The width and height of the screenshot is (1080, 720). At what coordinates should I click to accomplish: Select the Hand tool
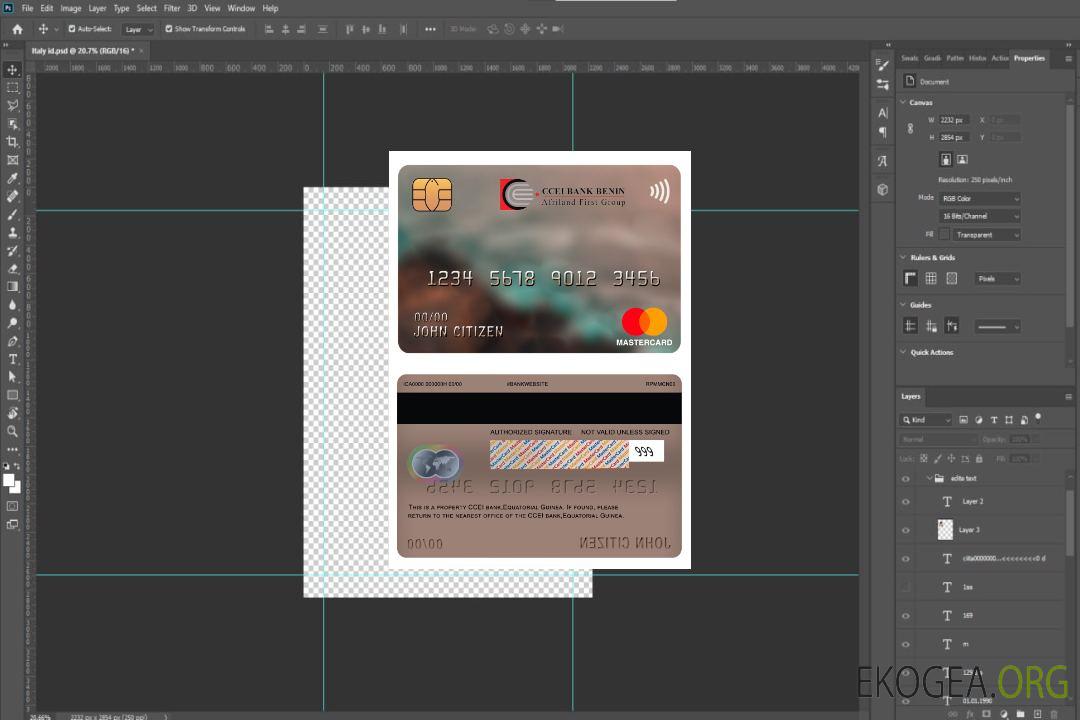(x=12, y=413)
